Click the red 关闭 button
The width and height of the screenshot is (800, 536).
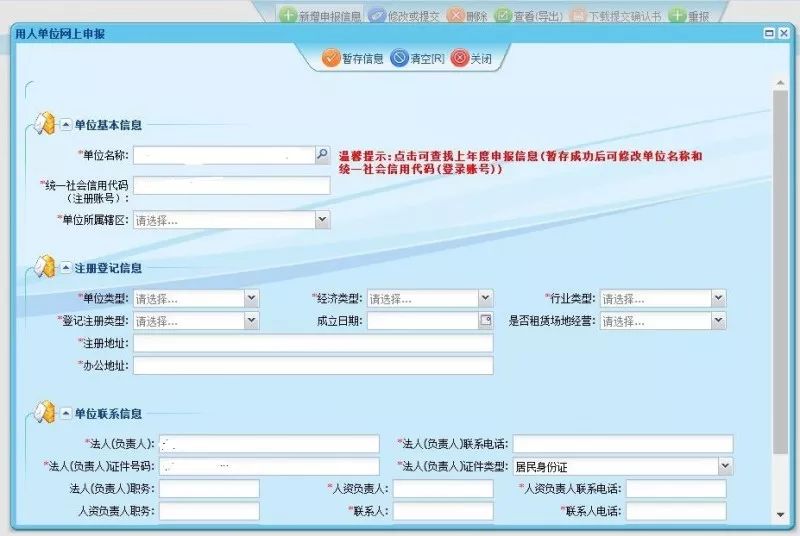pyautogui.click(x=472, y=58)
